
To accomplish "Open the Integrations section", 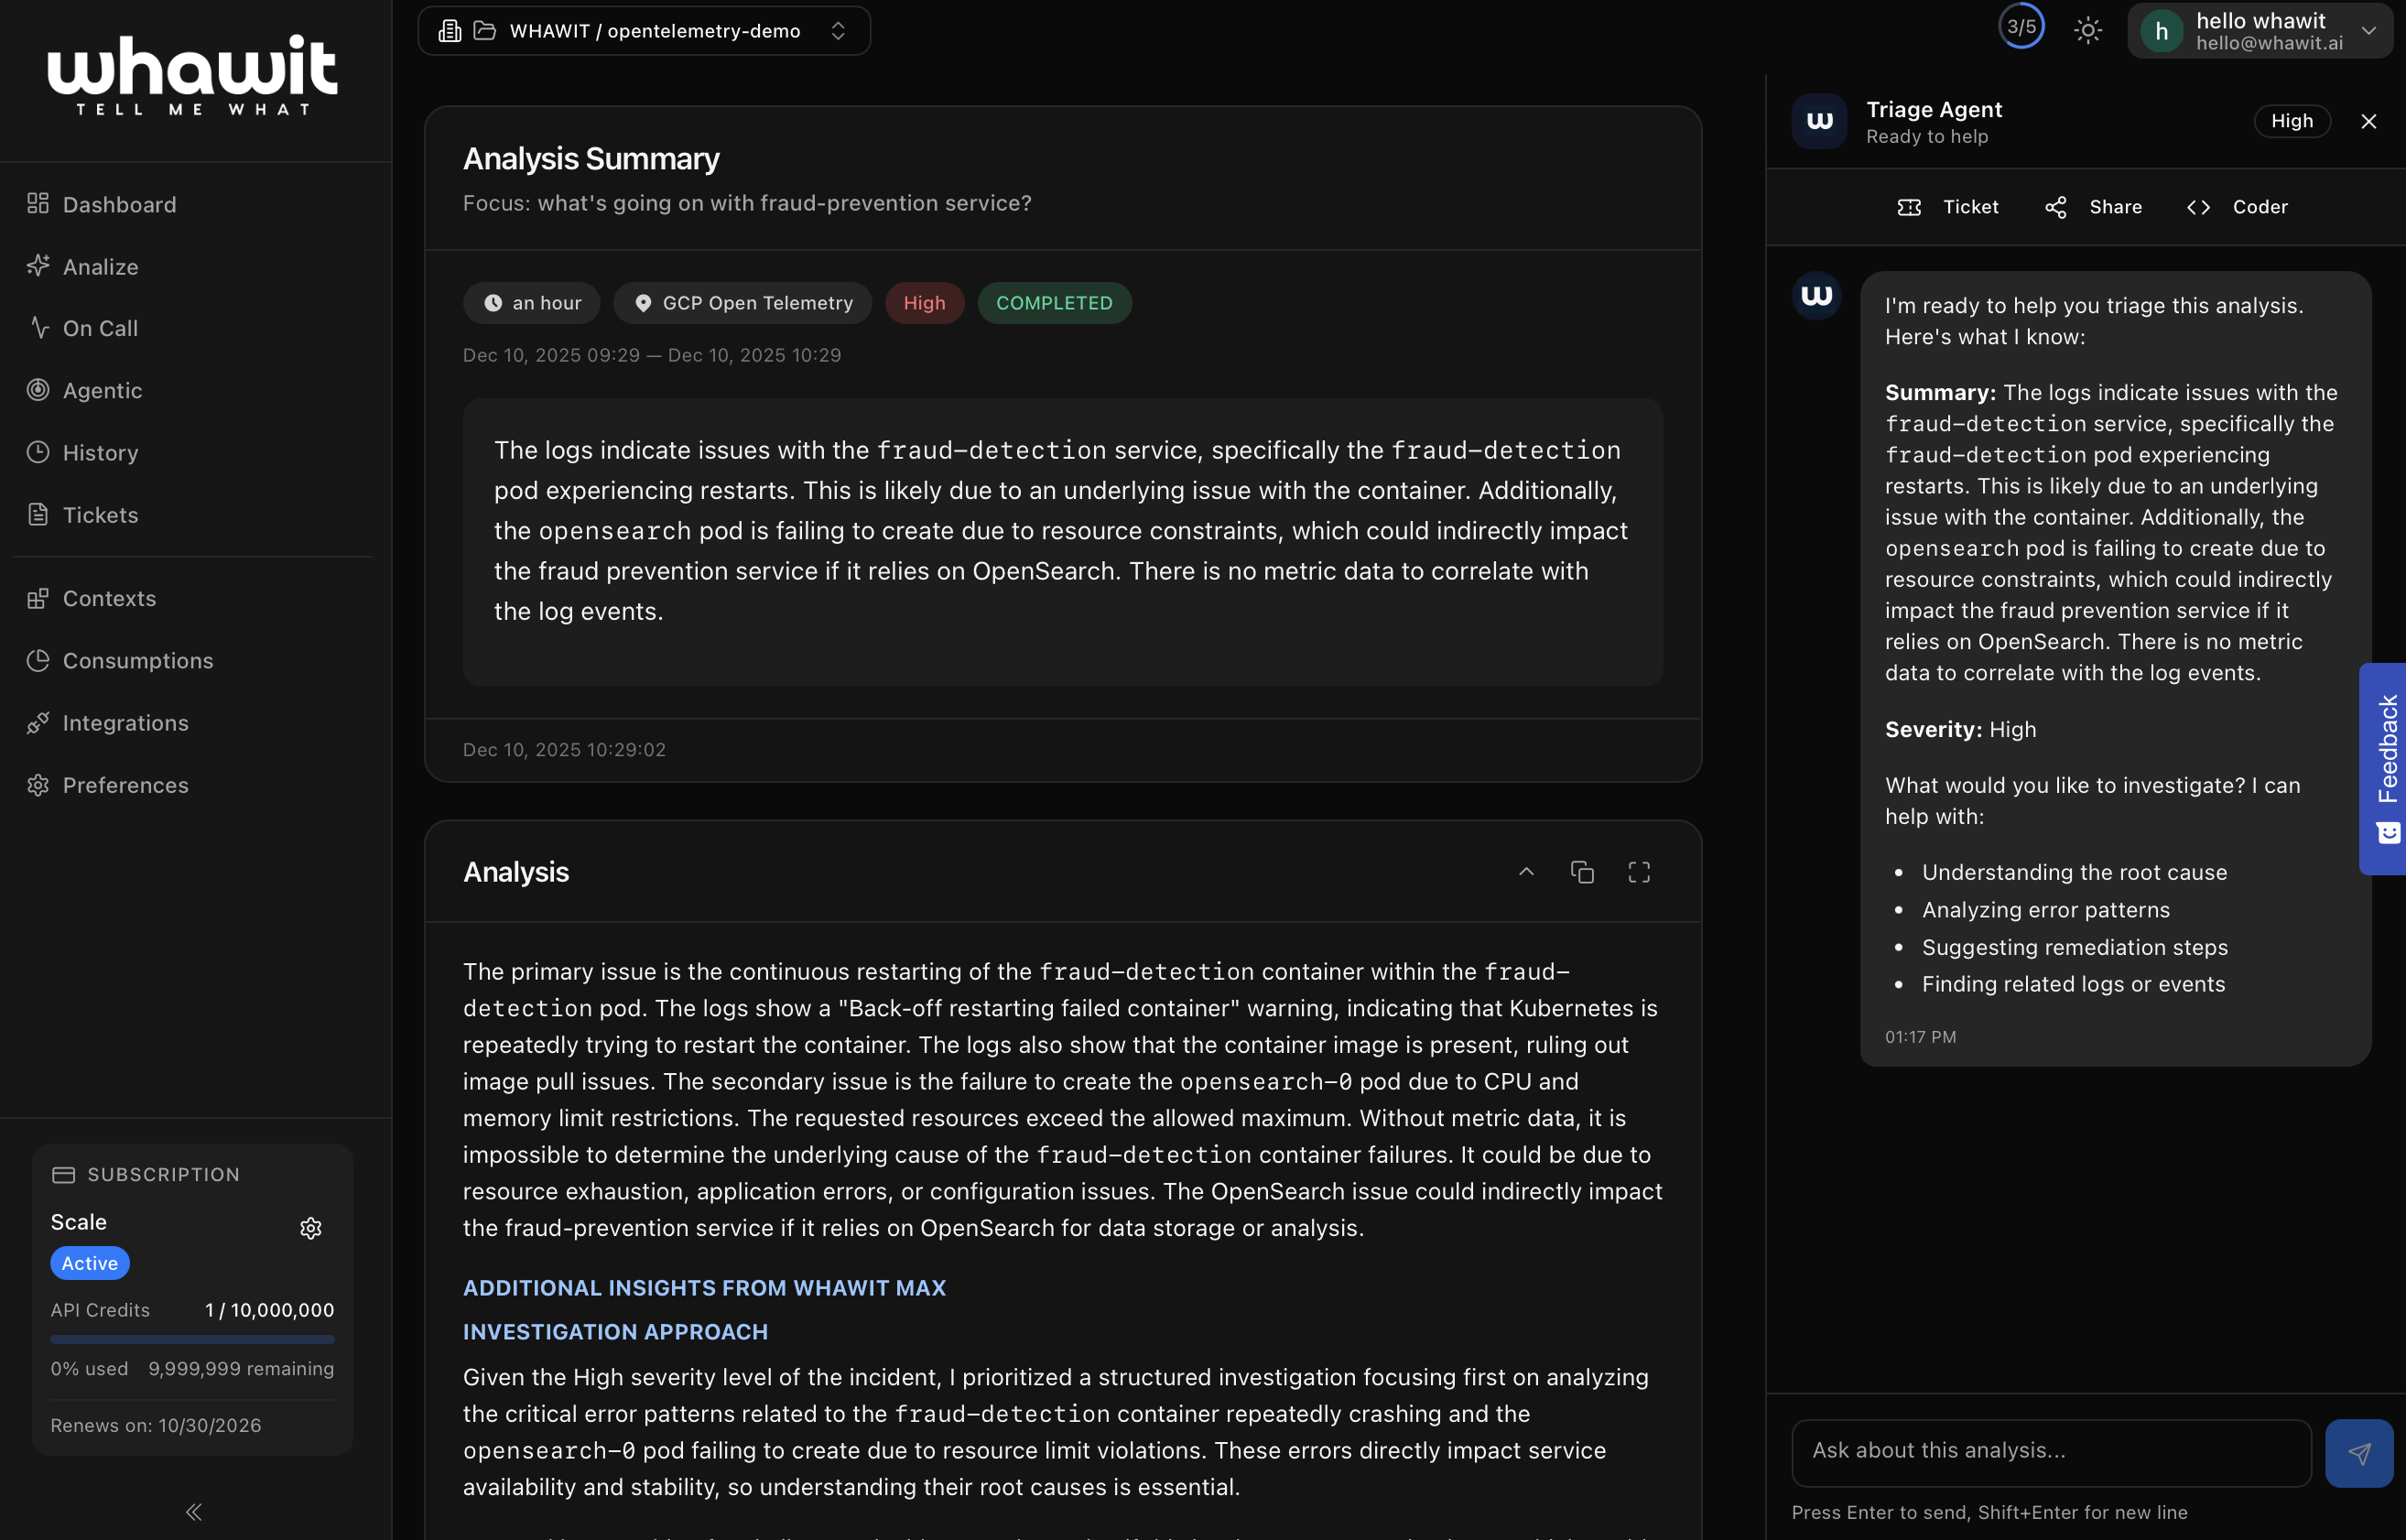I will tap(125, 723).
